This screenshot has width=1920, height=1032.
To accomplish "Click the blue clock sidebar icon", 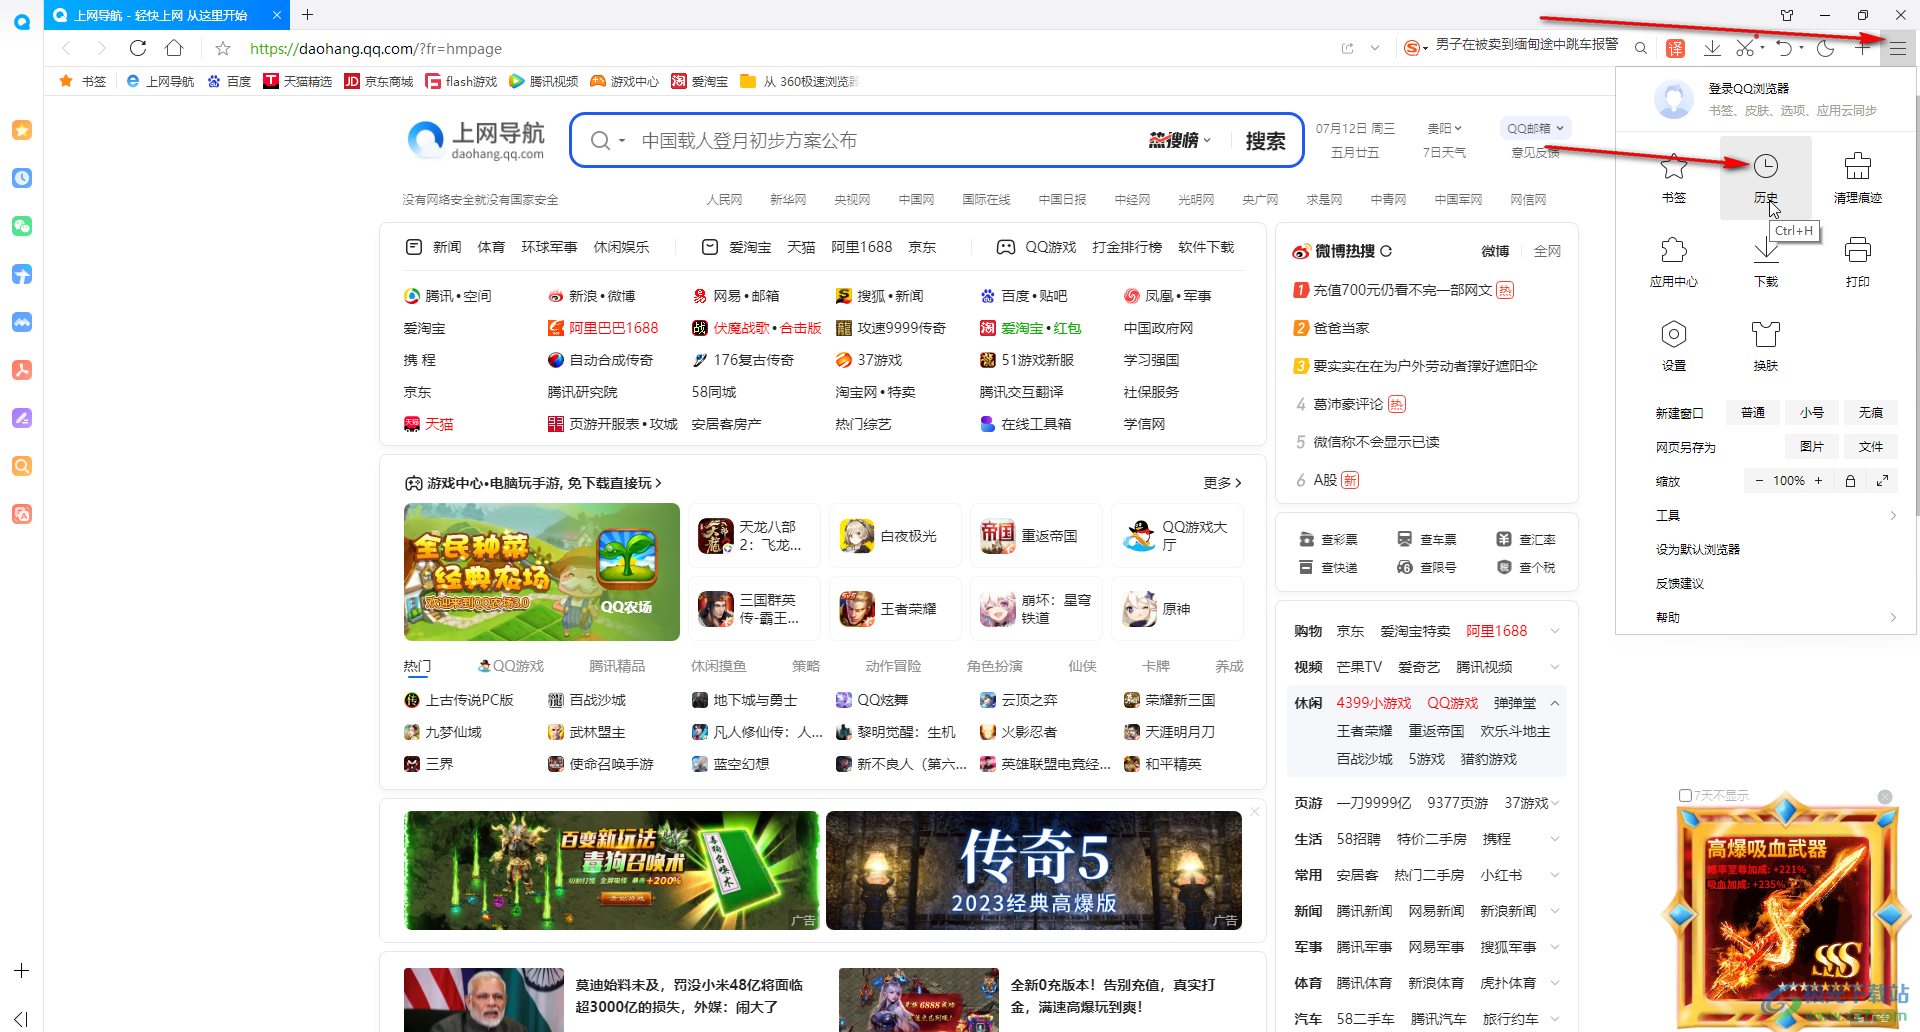I will tap(22, 178).
